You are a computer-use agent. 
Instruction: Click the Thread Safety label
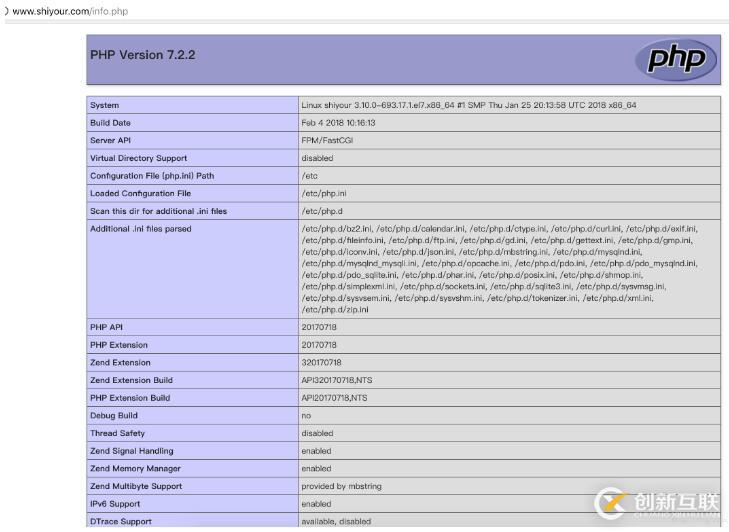118,433
